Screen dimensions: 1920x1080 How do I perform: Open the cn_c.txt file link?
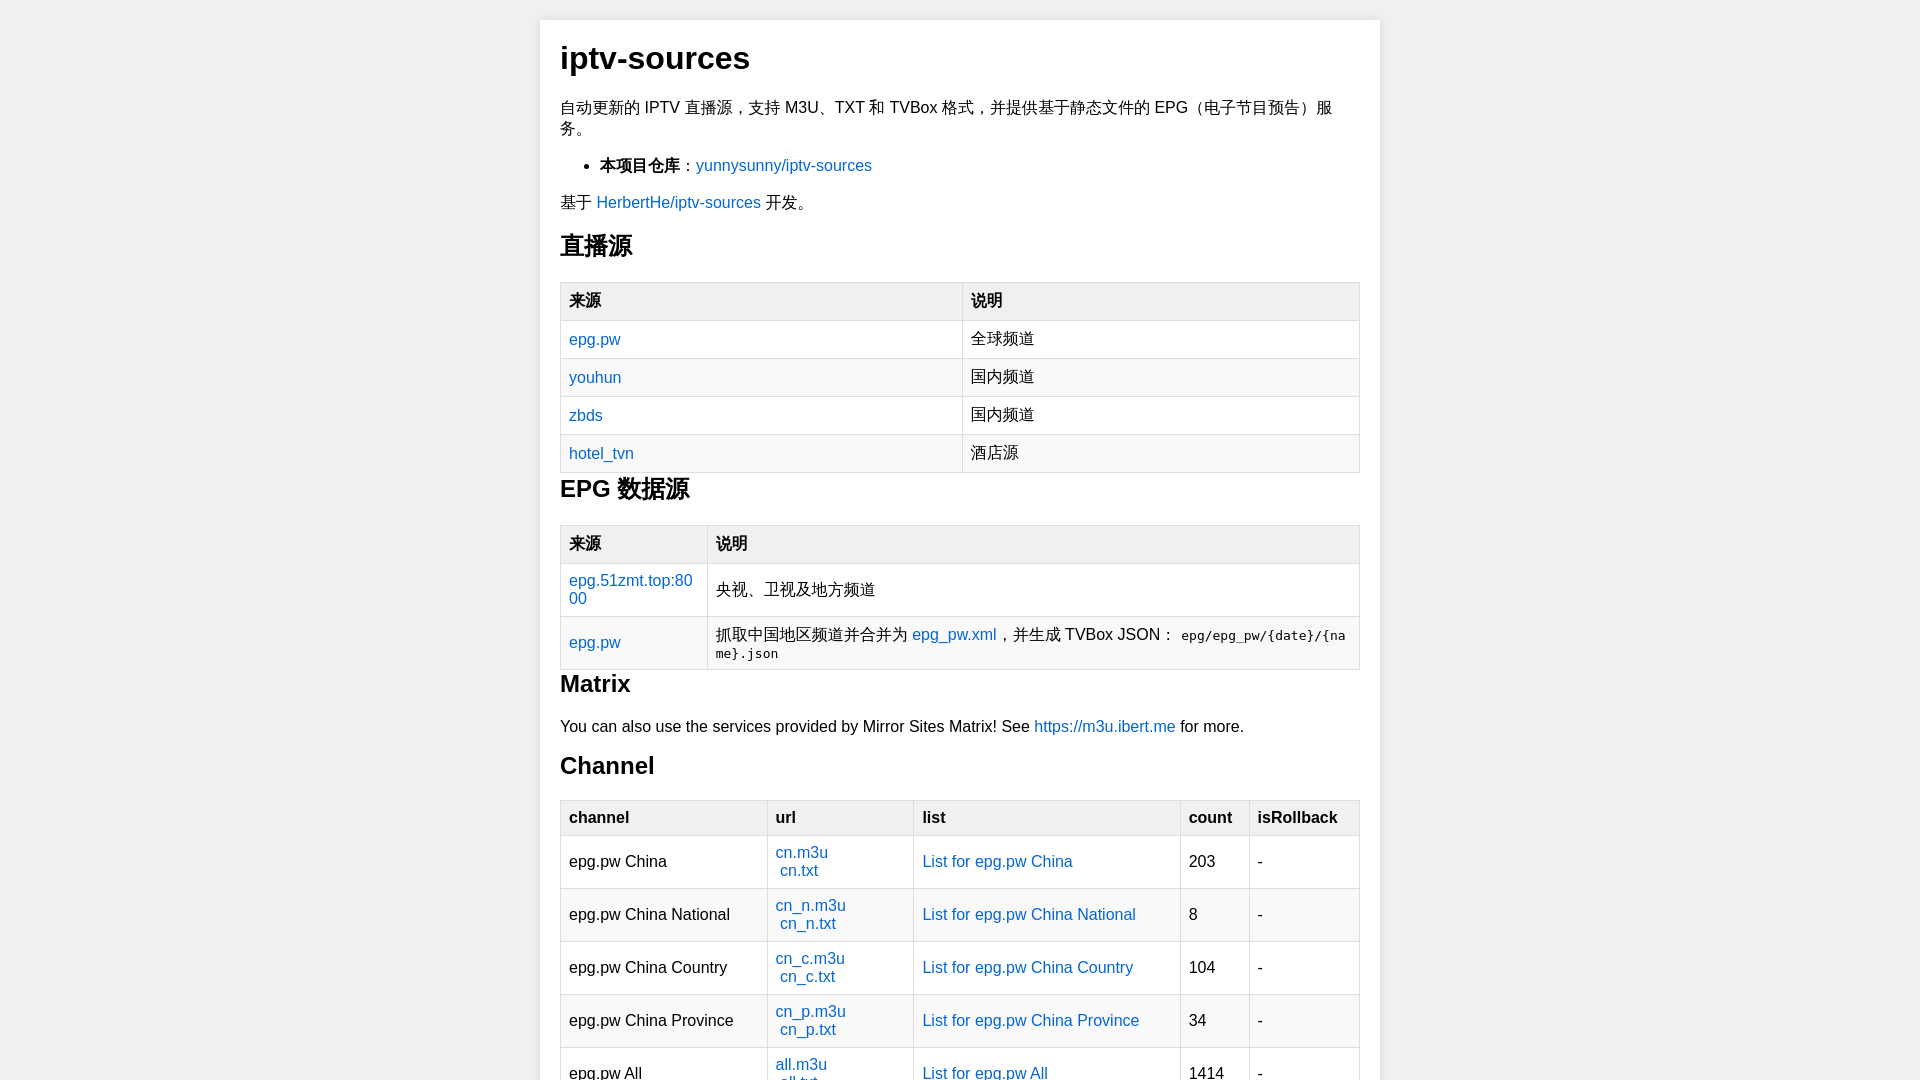(x=807, y=977)
